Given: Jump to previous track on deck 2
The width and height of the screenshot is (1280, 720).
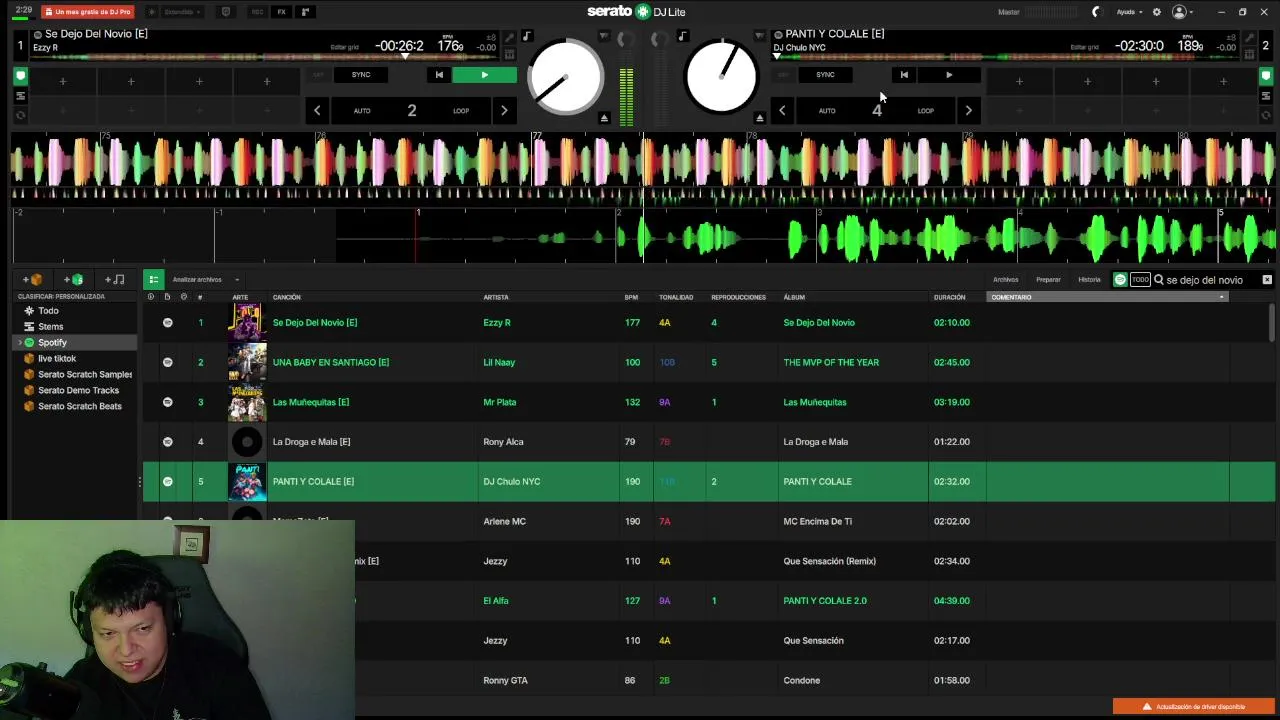Looking at the screenshot, I should 903,75.
